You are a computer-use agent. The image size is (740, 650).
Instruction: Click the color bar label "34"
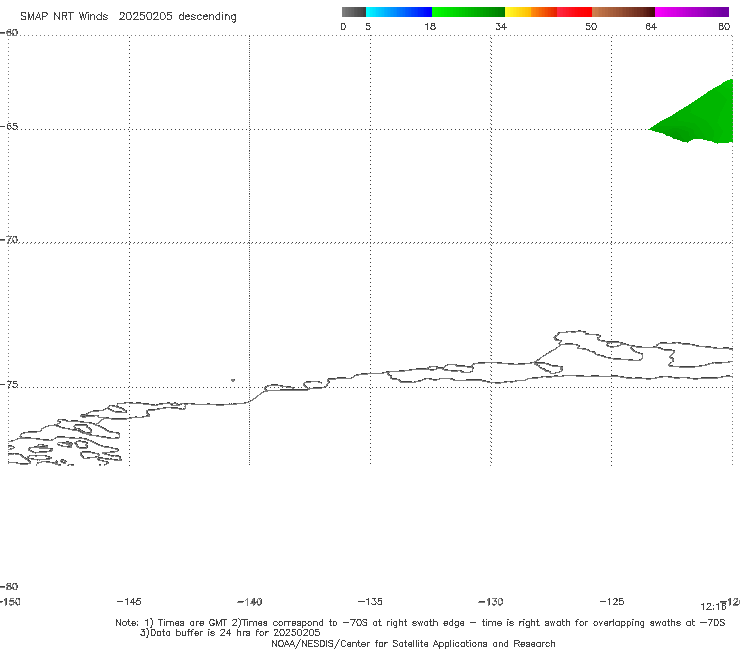click(x=501, y=26)
